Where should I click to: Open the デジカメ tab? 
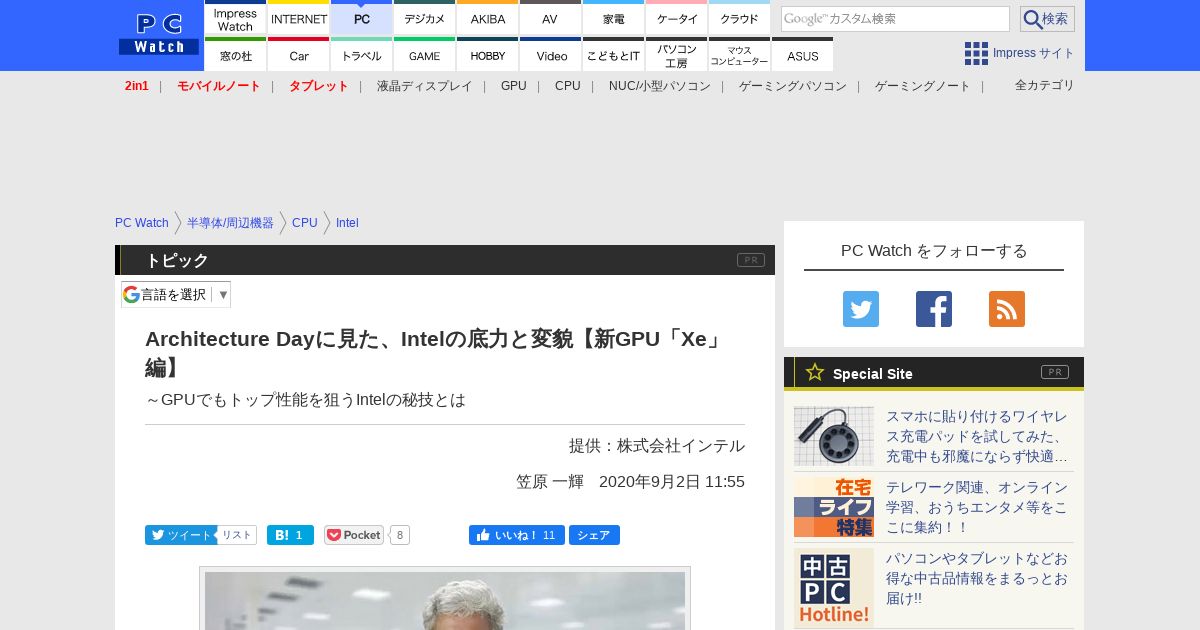click(425, 17)
